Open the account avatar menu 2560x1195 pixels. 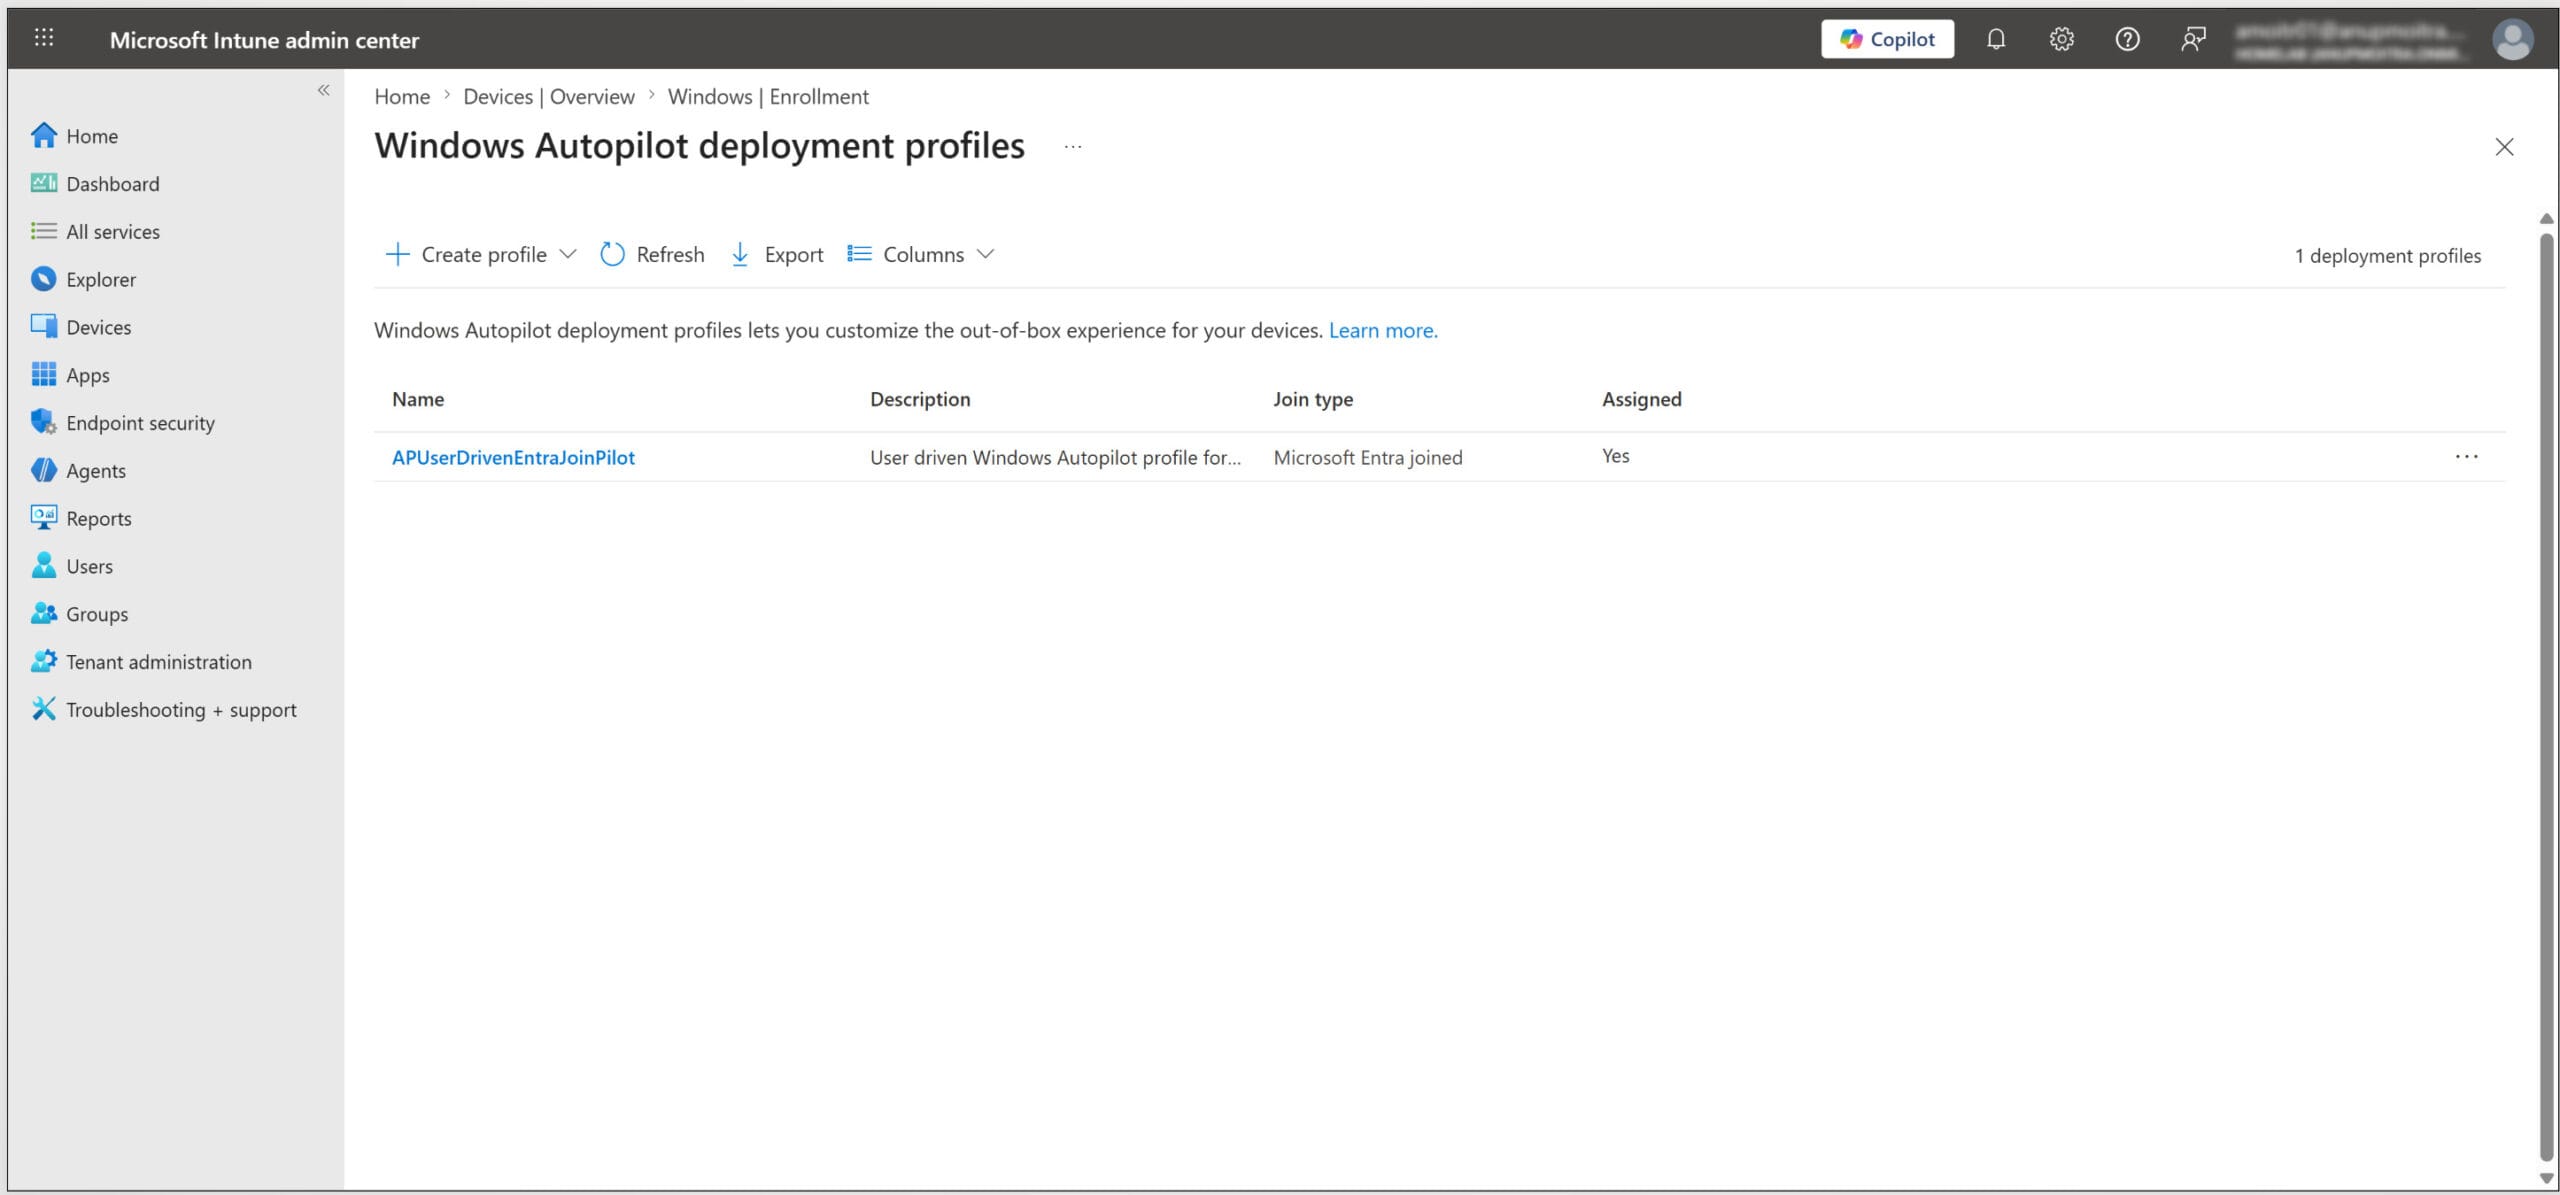tap(2512, 40)
